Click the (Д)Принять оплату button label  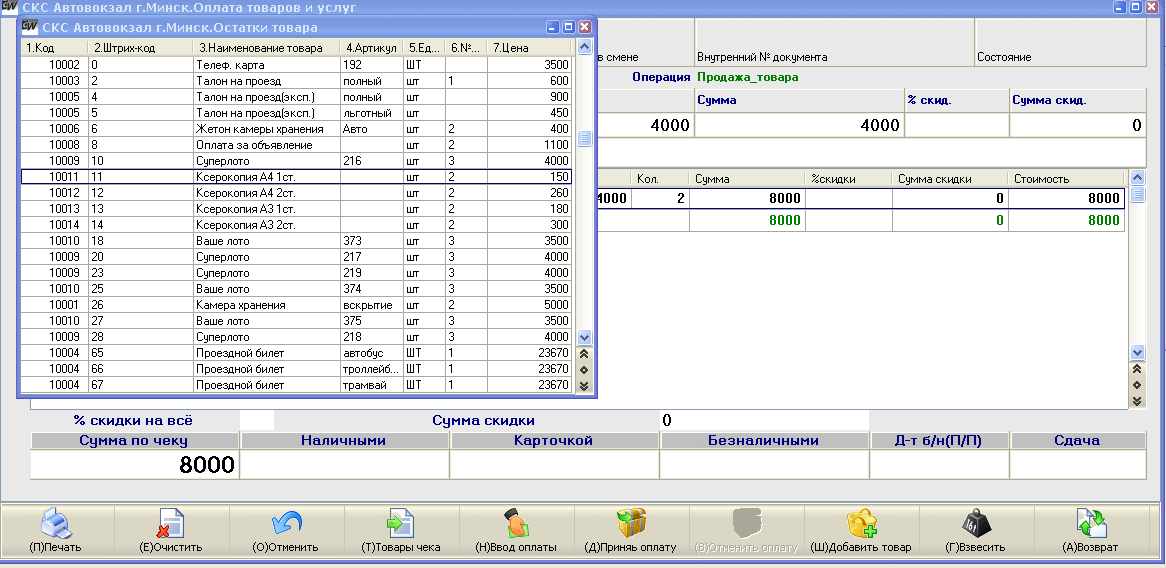click(631, 547)
